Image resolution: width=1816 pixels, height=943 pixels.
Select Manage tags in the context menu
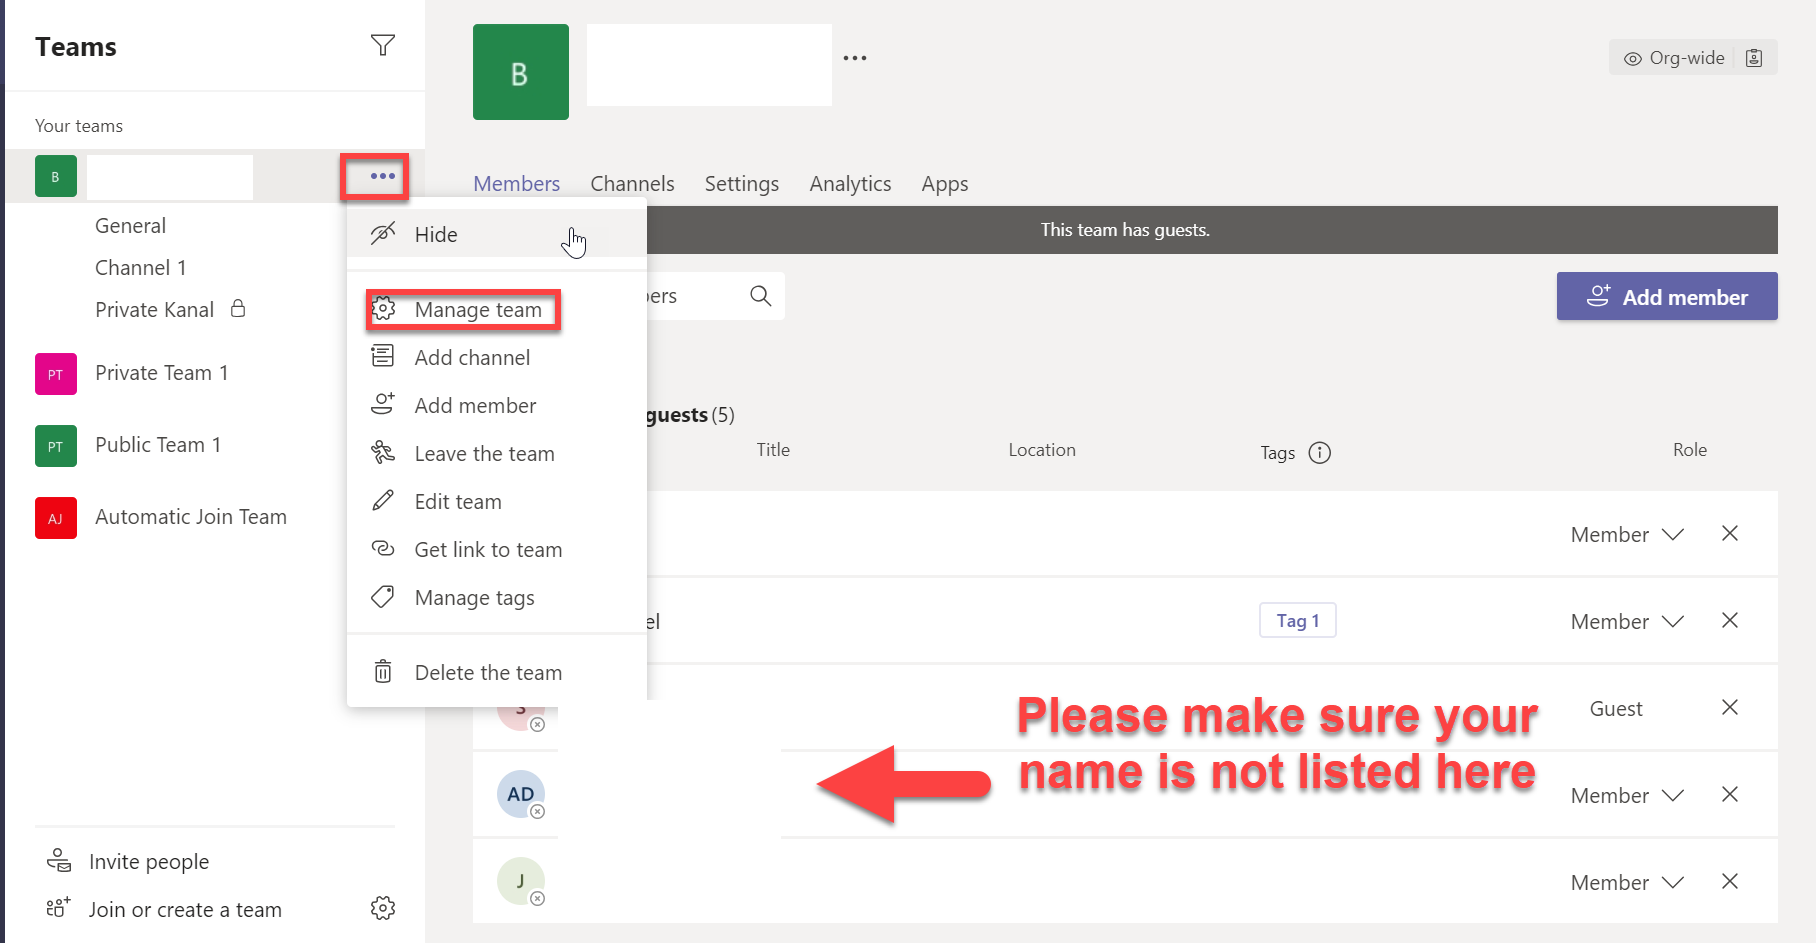coord(496,598)
